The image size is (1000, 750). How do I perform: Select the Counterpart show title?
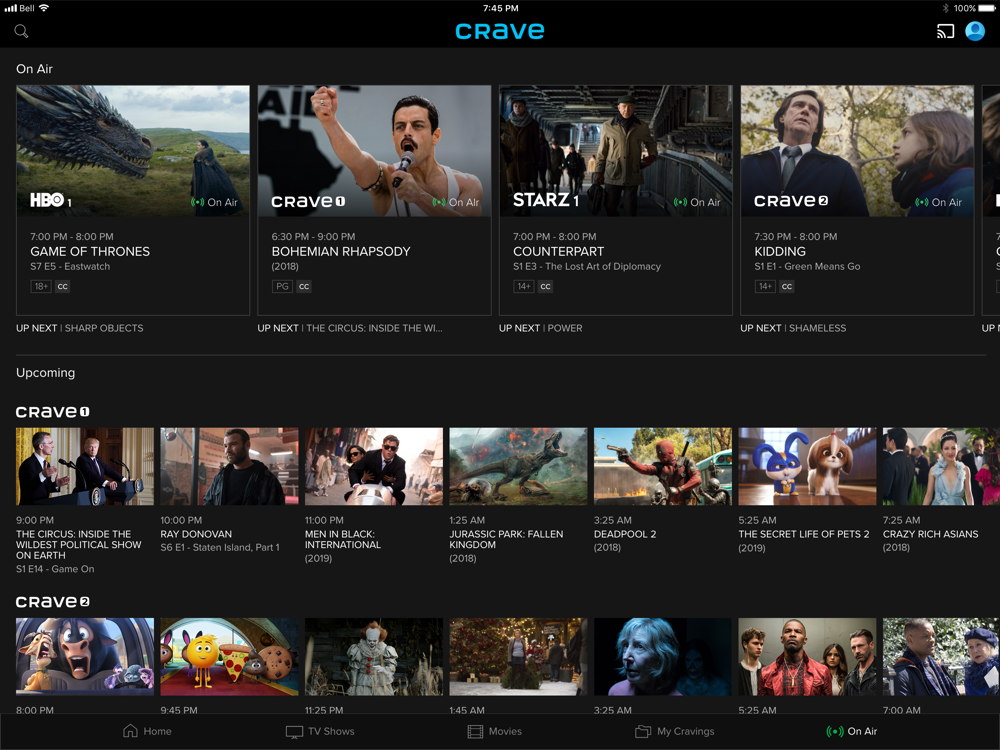(x=559, y=251)
